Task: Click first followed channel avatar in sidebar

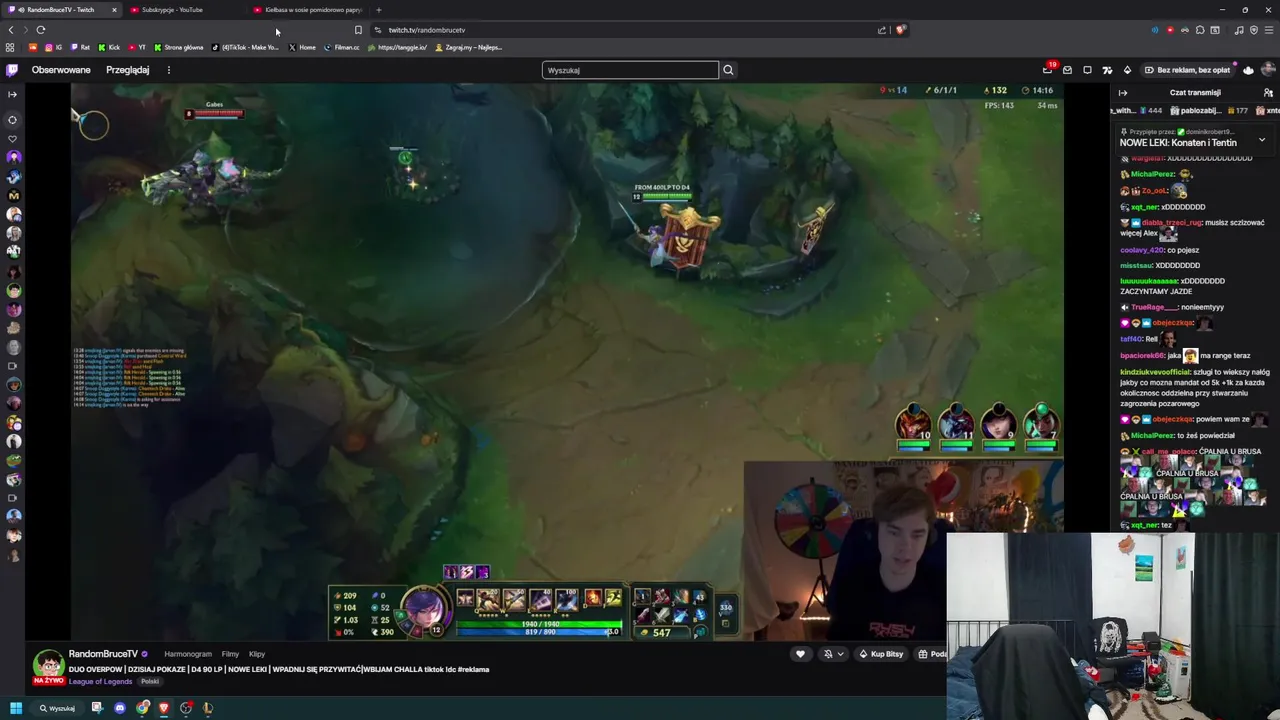Action: point(13,157)
